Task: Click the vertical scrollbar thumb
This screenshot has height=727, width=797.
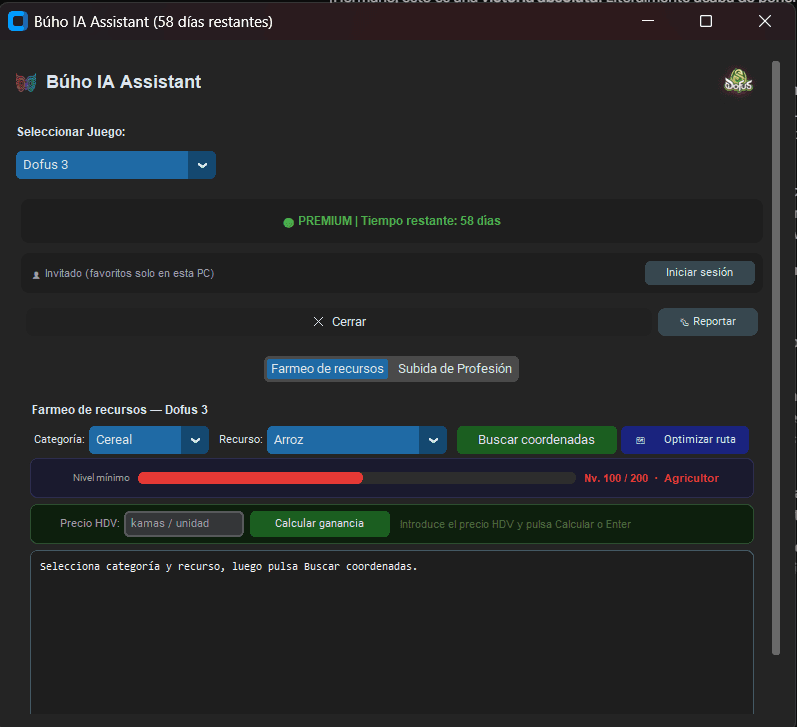Action: coord(776,358)
